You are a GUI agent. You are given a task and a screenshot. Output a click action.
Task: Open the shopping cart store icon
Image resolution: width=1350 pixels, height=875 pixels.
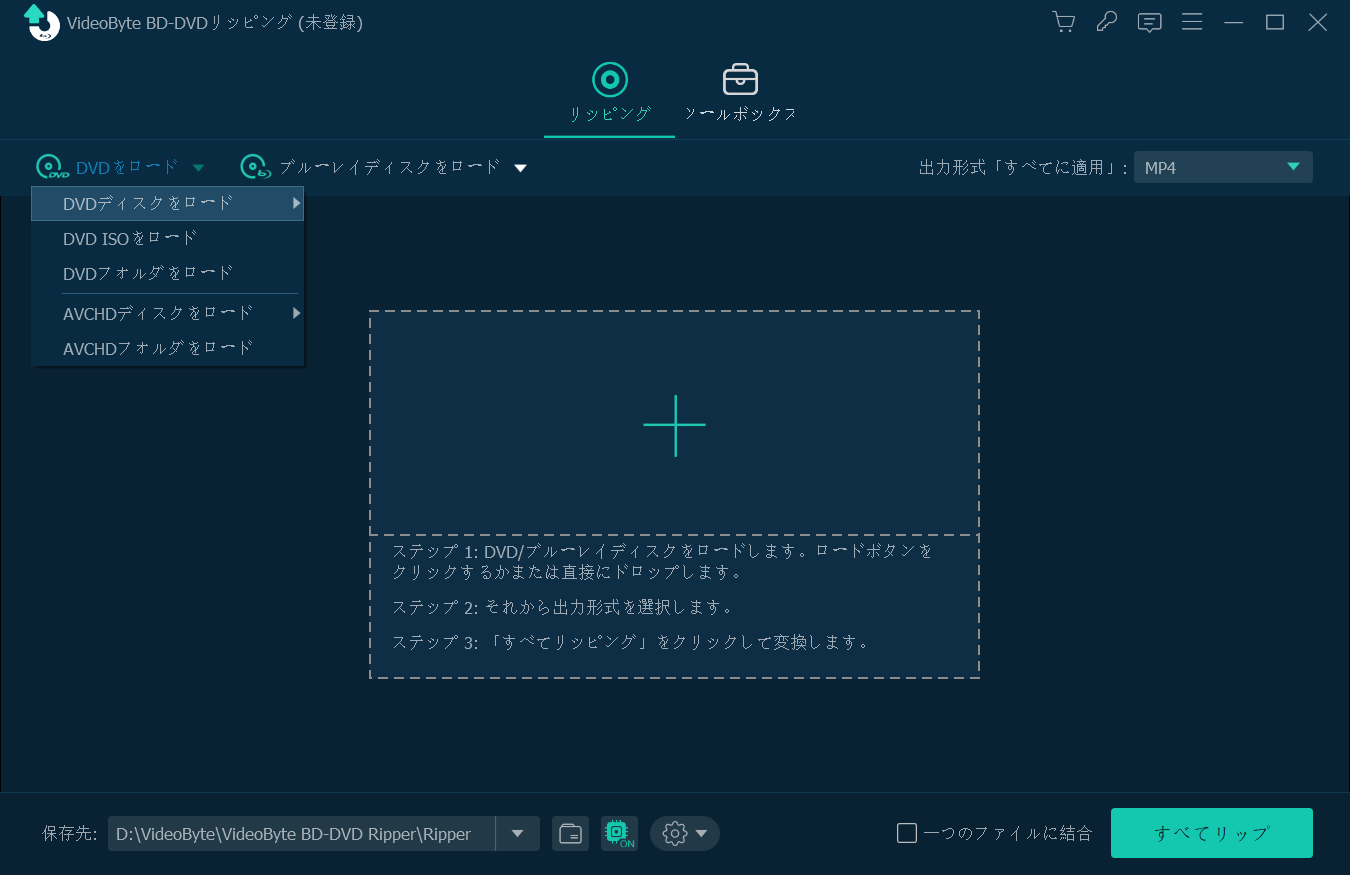tap(1063, 22)
